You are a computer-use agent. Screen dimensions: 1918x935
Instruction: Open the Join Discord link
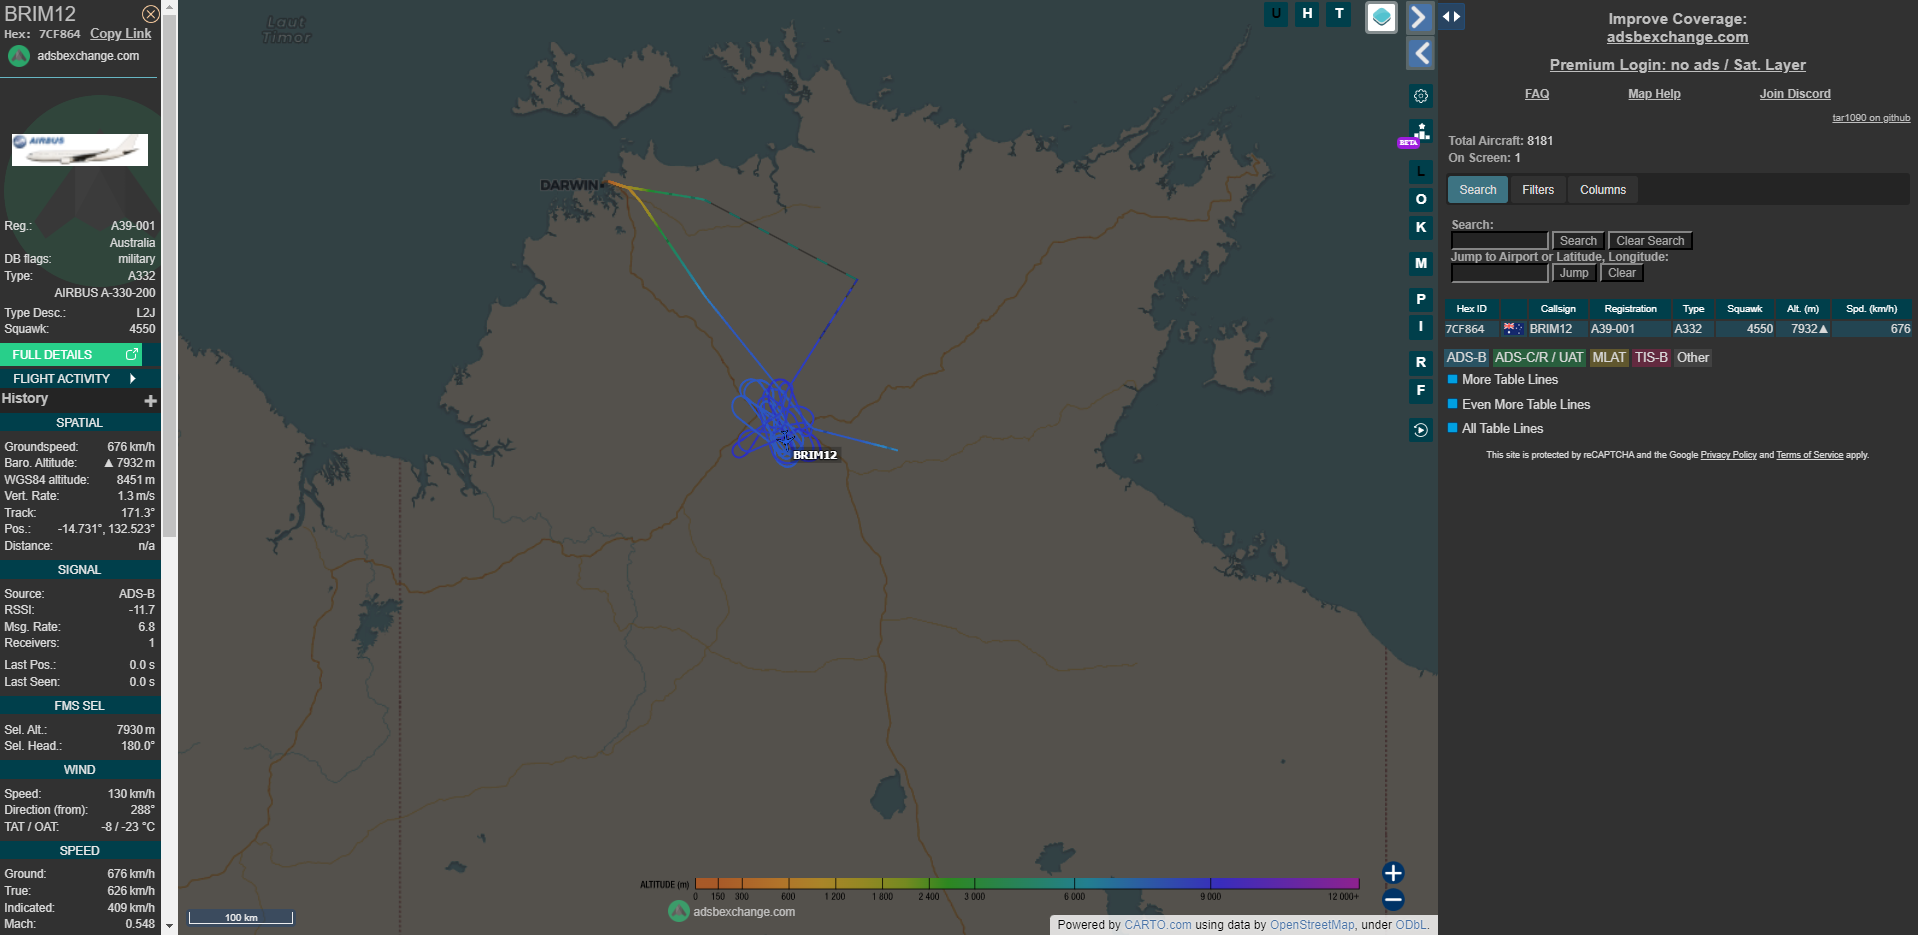click(1795, 94)
